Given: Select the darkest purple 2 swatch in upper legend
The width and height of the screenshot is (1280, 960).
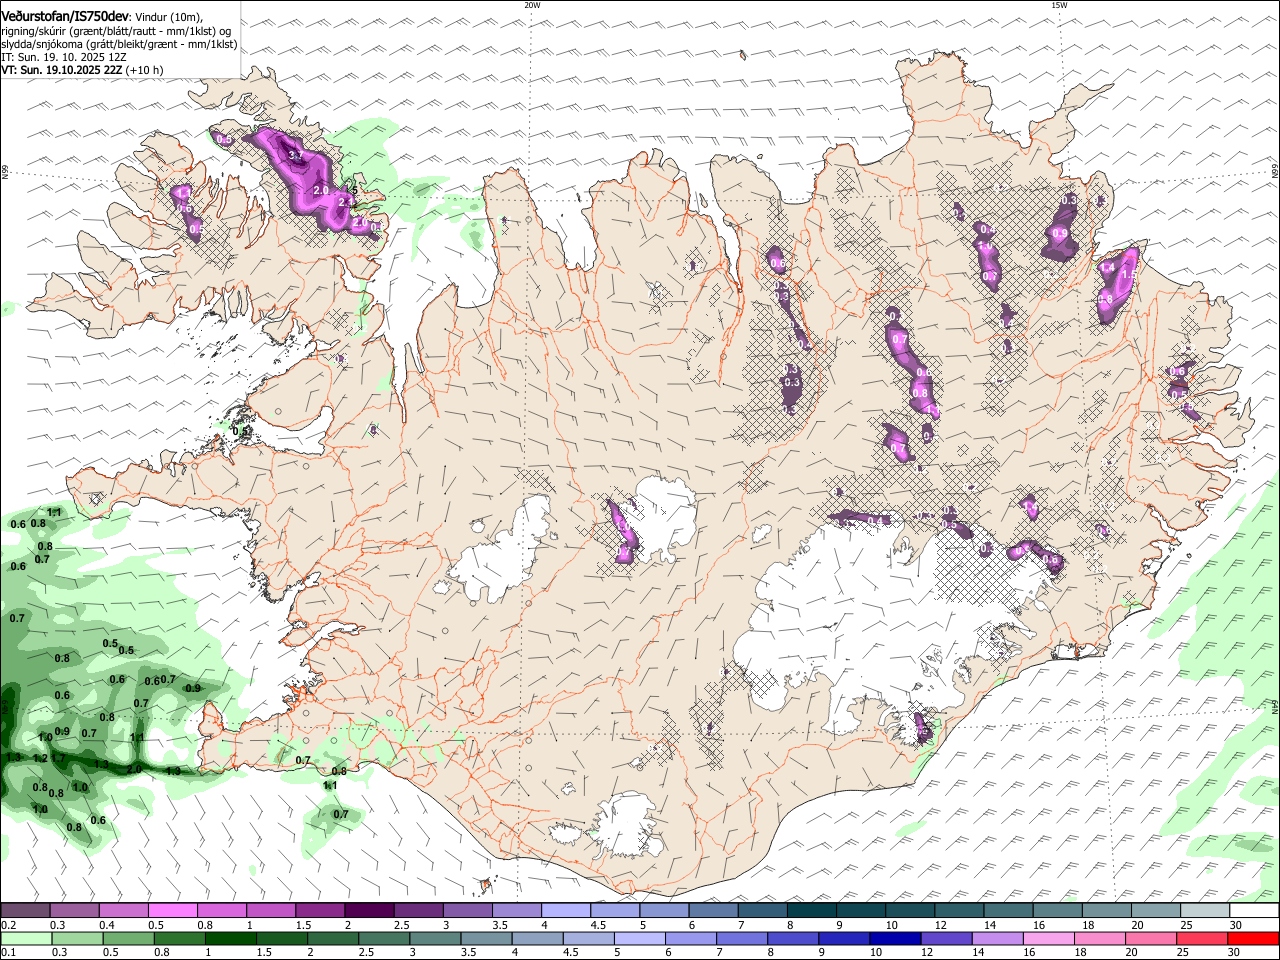Looking at the screenshot, I should pos(369,911).
